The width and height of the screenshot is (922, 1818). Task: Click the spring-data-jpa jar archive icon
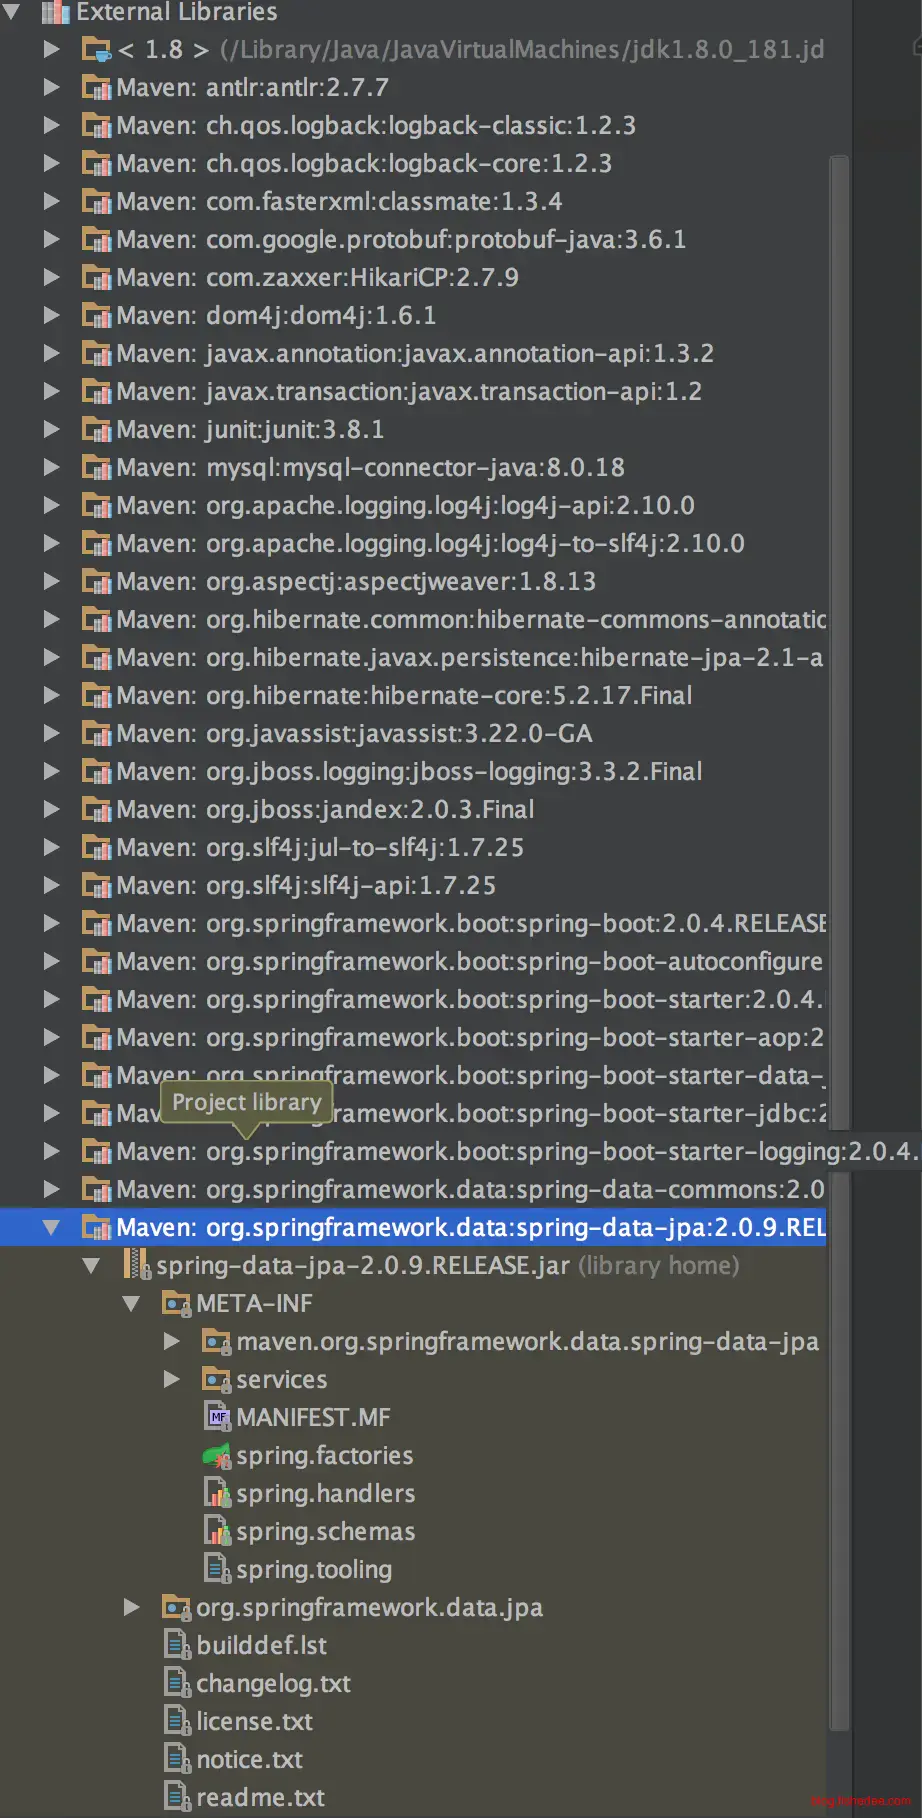tap(136, 1265)
